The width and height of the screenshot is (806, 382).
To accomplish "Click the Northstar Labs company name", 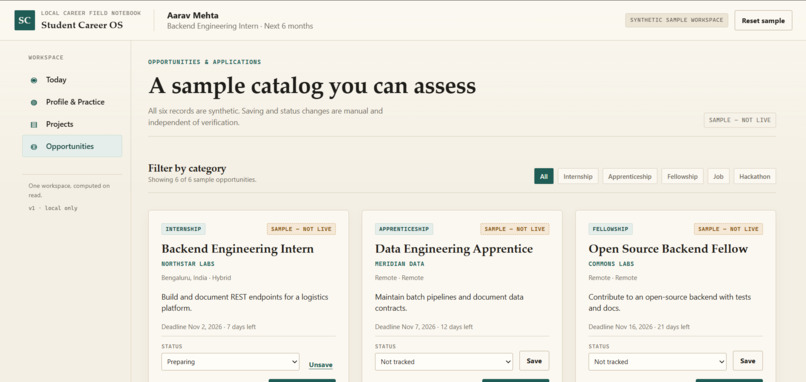I will pos(188,264).
